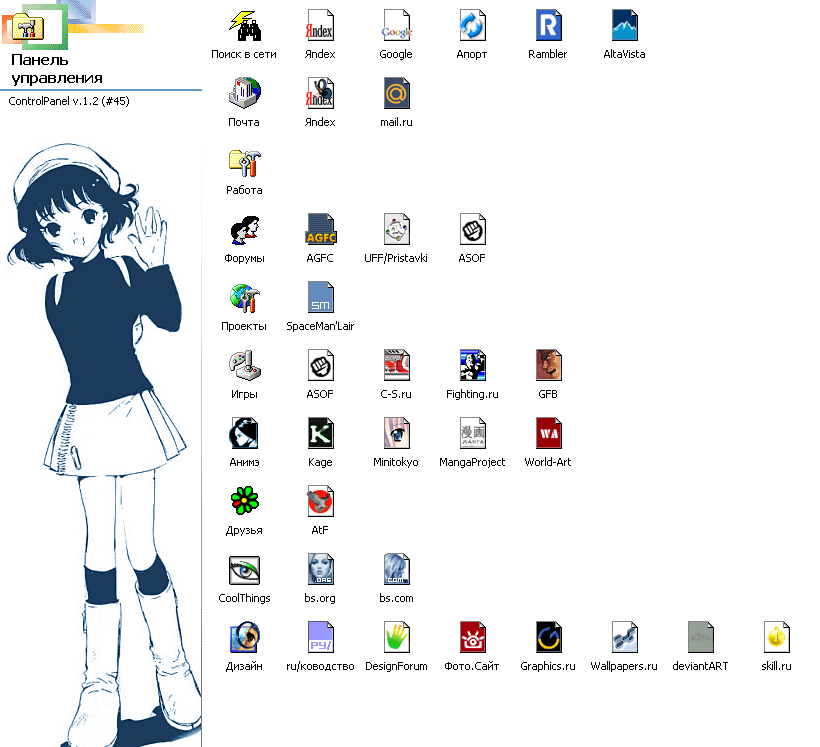Open the Wallpapers.ru shortcut icon
The width and height of the screenshot is (820, 747).
coord(624,638)
